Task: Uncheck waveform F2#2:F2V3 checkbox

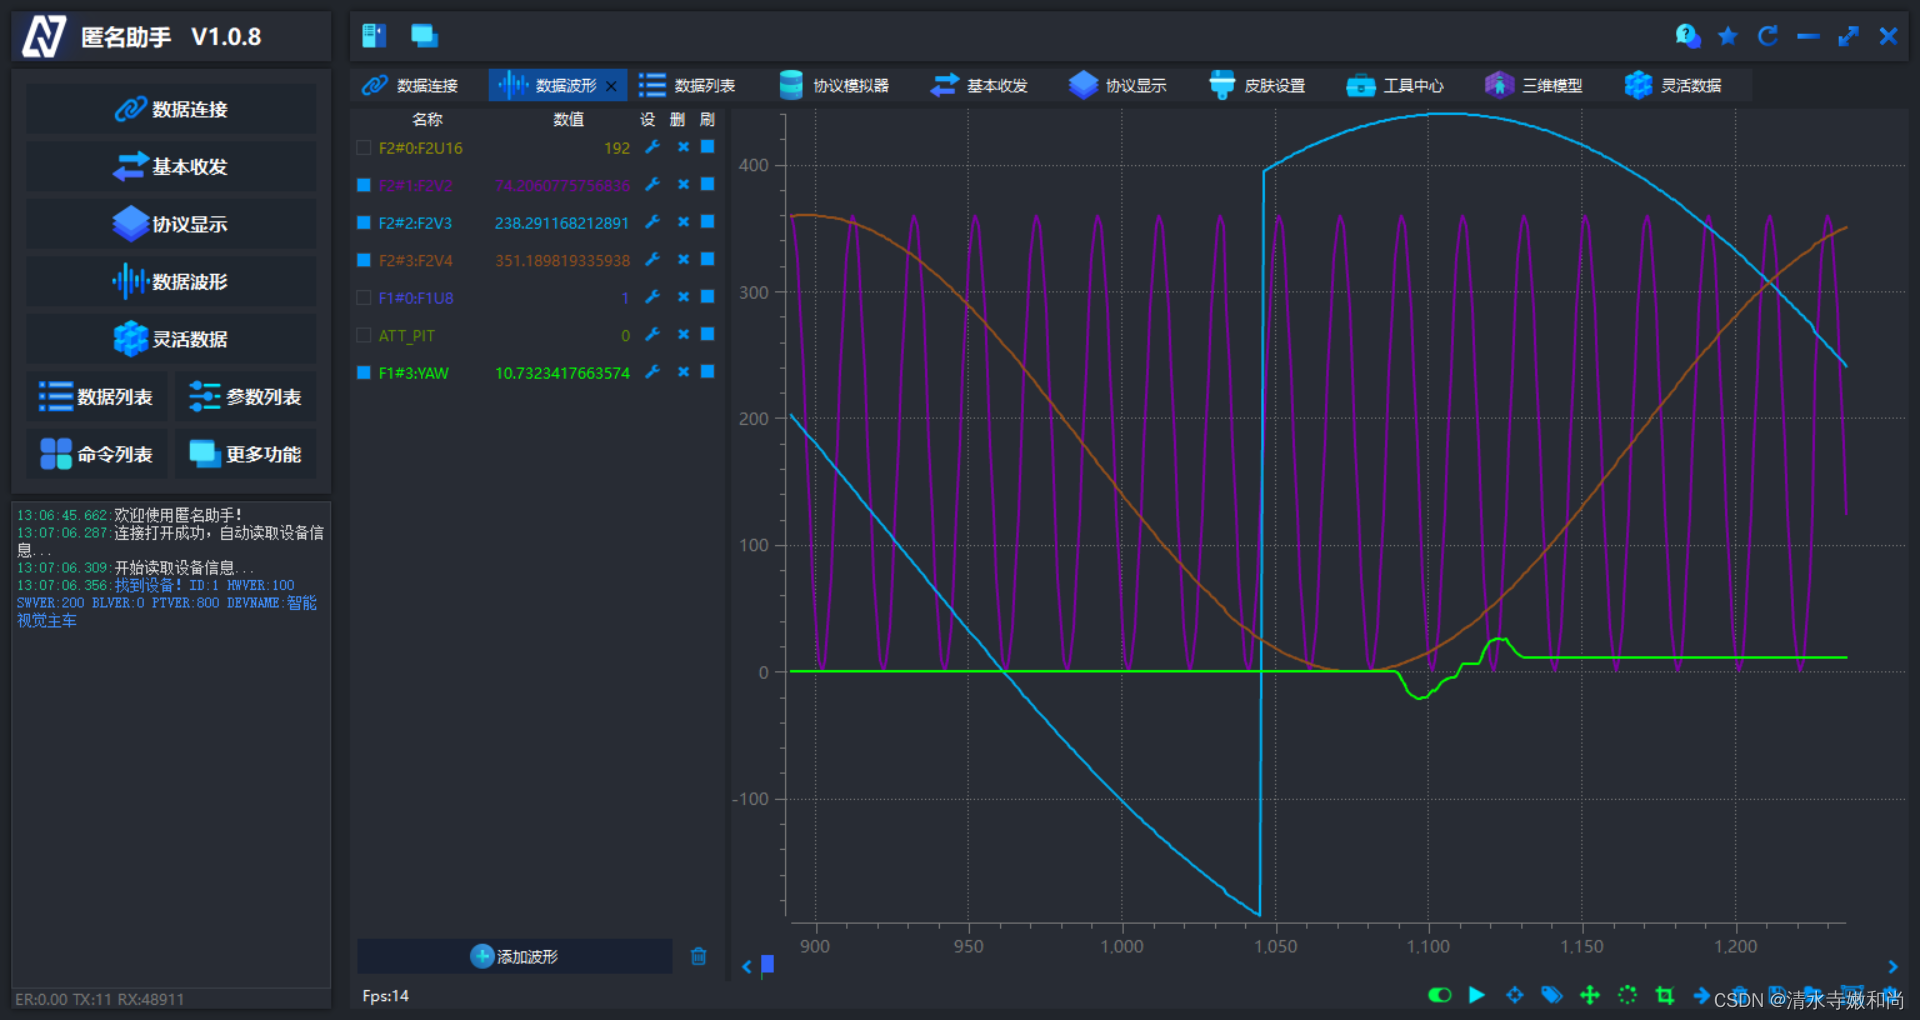Action: (x=364, y=222)
